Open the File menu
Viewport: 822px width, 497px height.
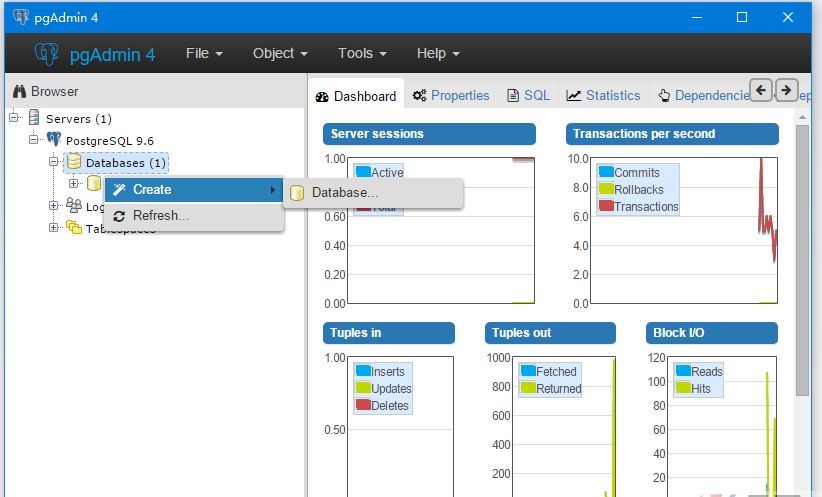[204, 53]
